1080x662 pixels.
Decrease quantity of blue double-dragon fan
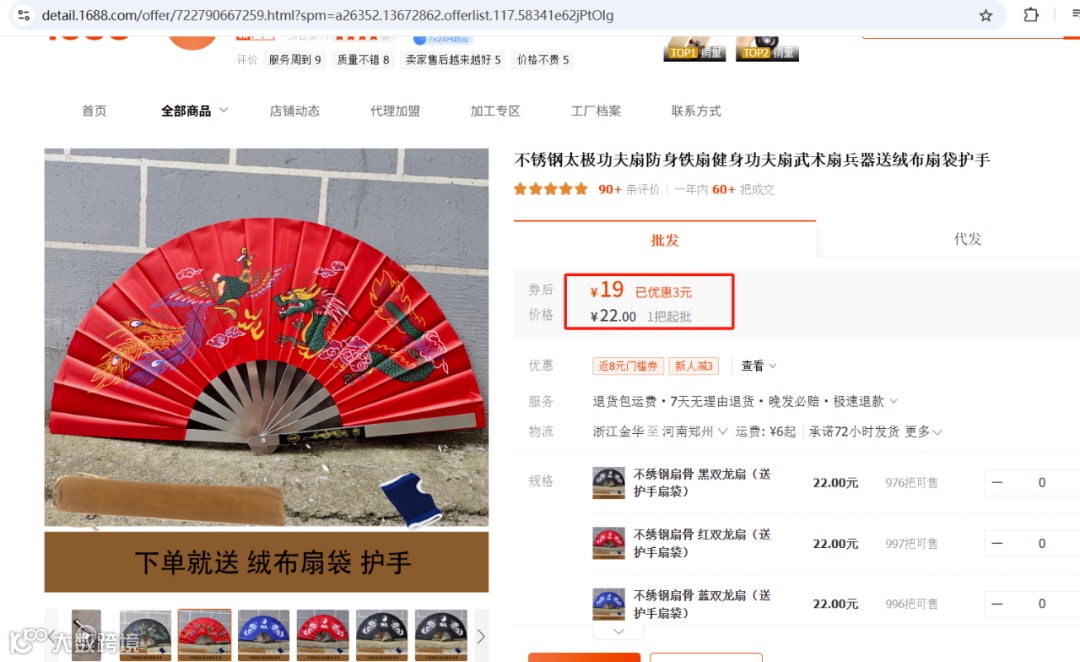pyautogui.click(x=997, y=603)
